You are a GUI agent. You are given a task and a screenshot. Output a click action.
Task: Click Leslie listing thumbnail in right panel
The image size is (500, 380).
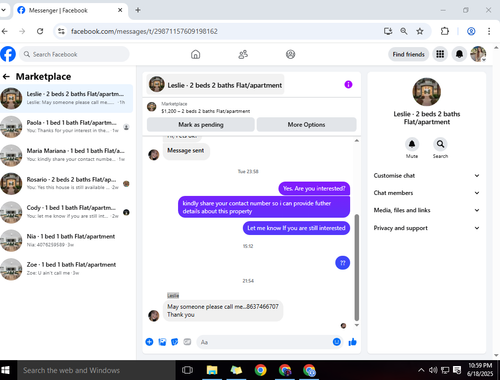tap(427, 92)
